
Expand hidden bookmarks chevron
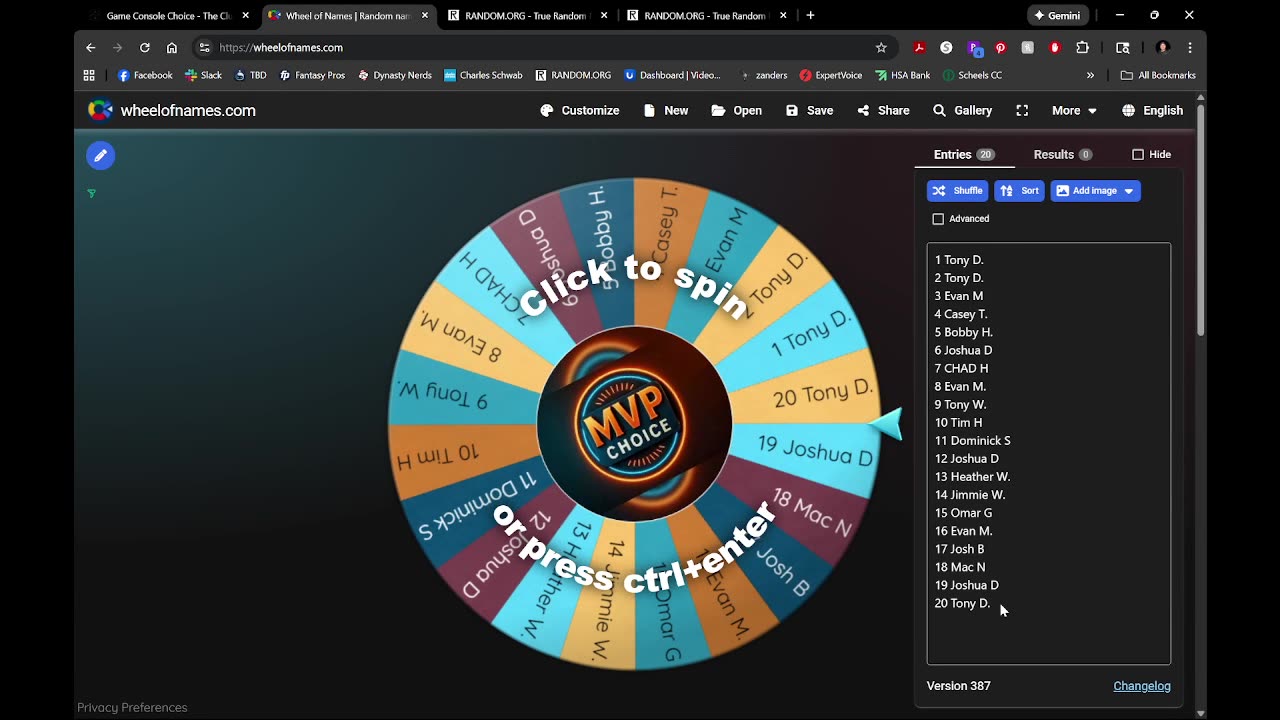[x=1090, y=75]
